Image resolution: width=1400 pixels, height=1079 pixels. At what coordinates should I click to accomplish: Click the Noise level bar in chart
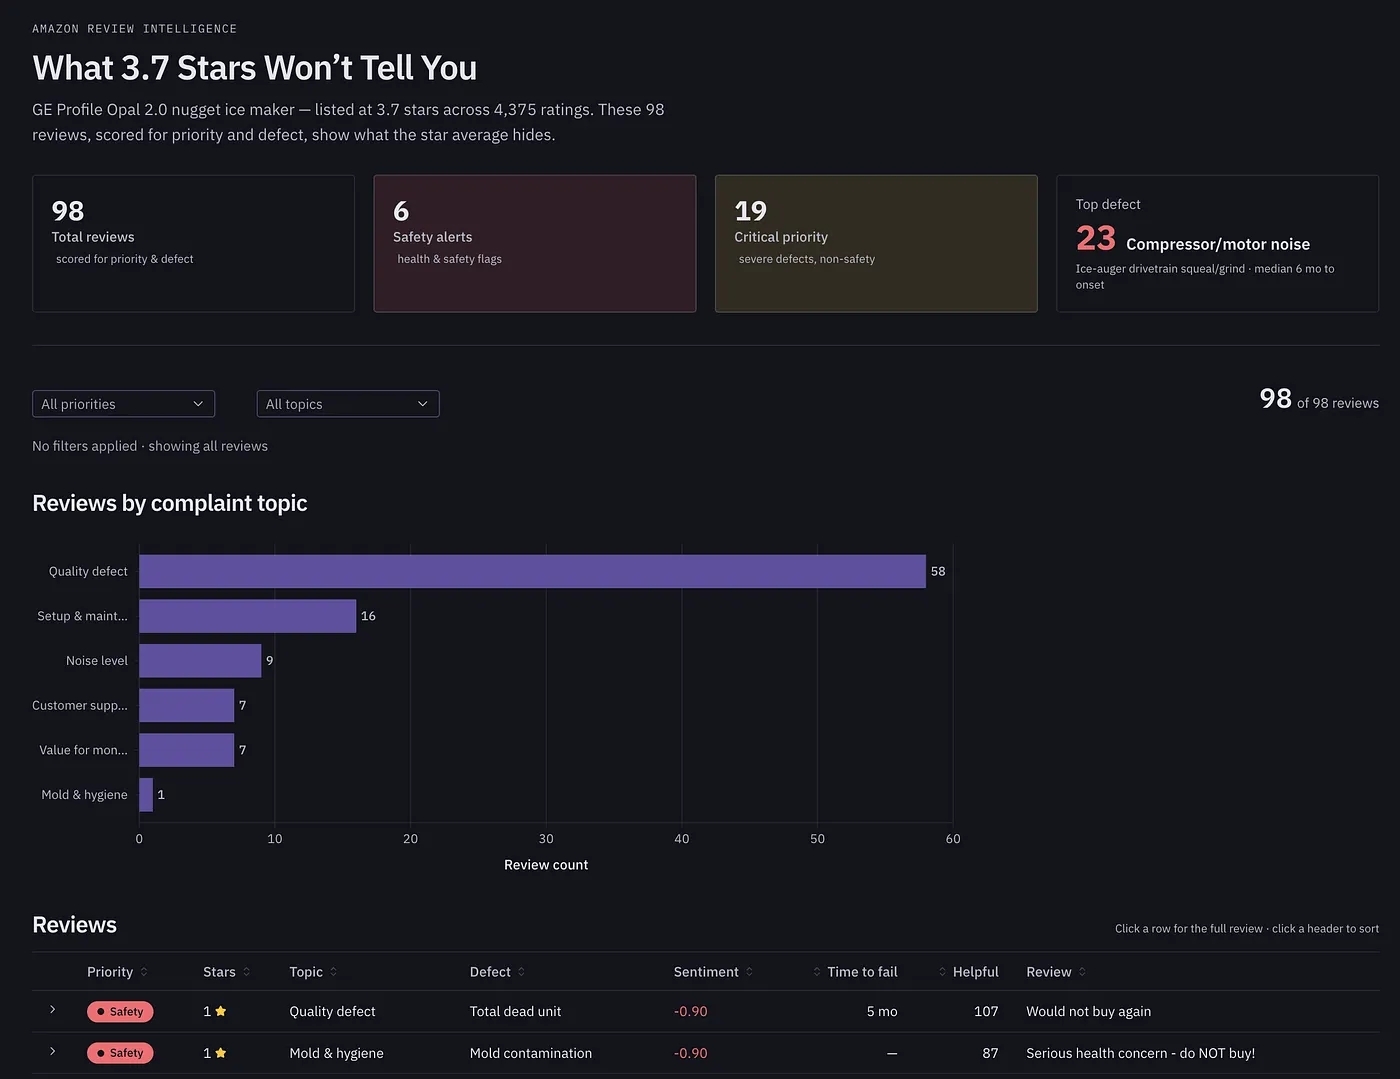click(200, 661)
